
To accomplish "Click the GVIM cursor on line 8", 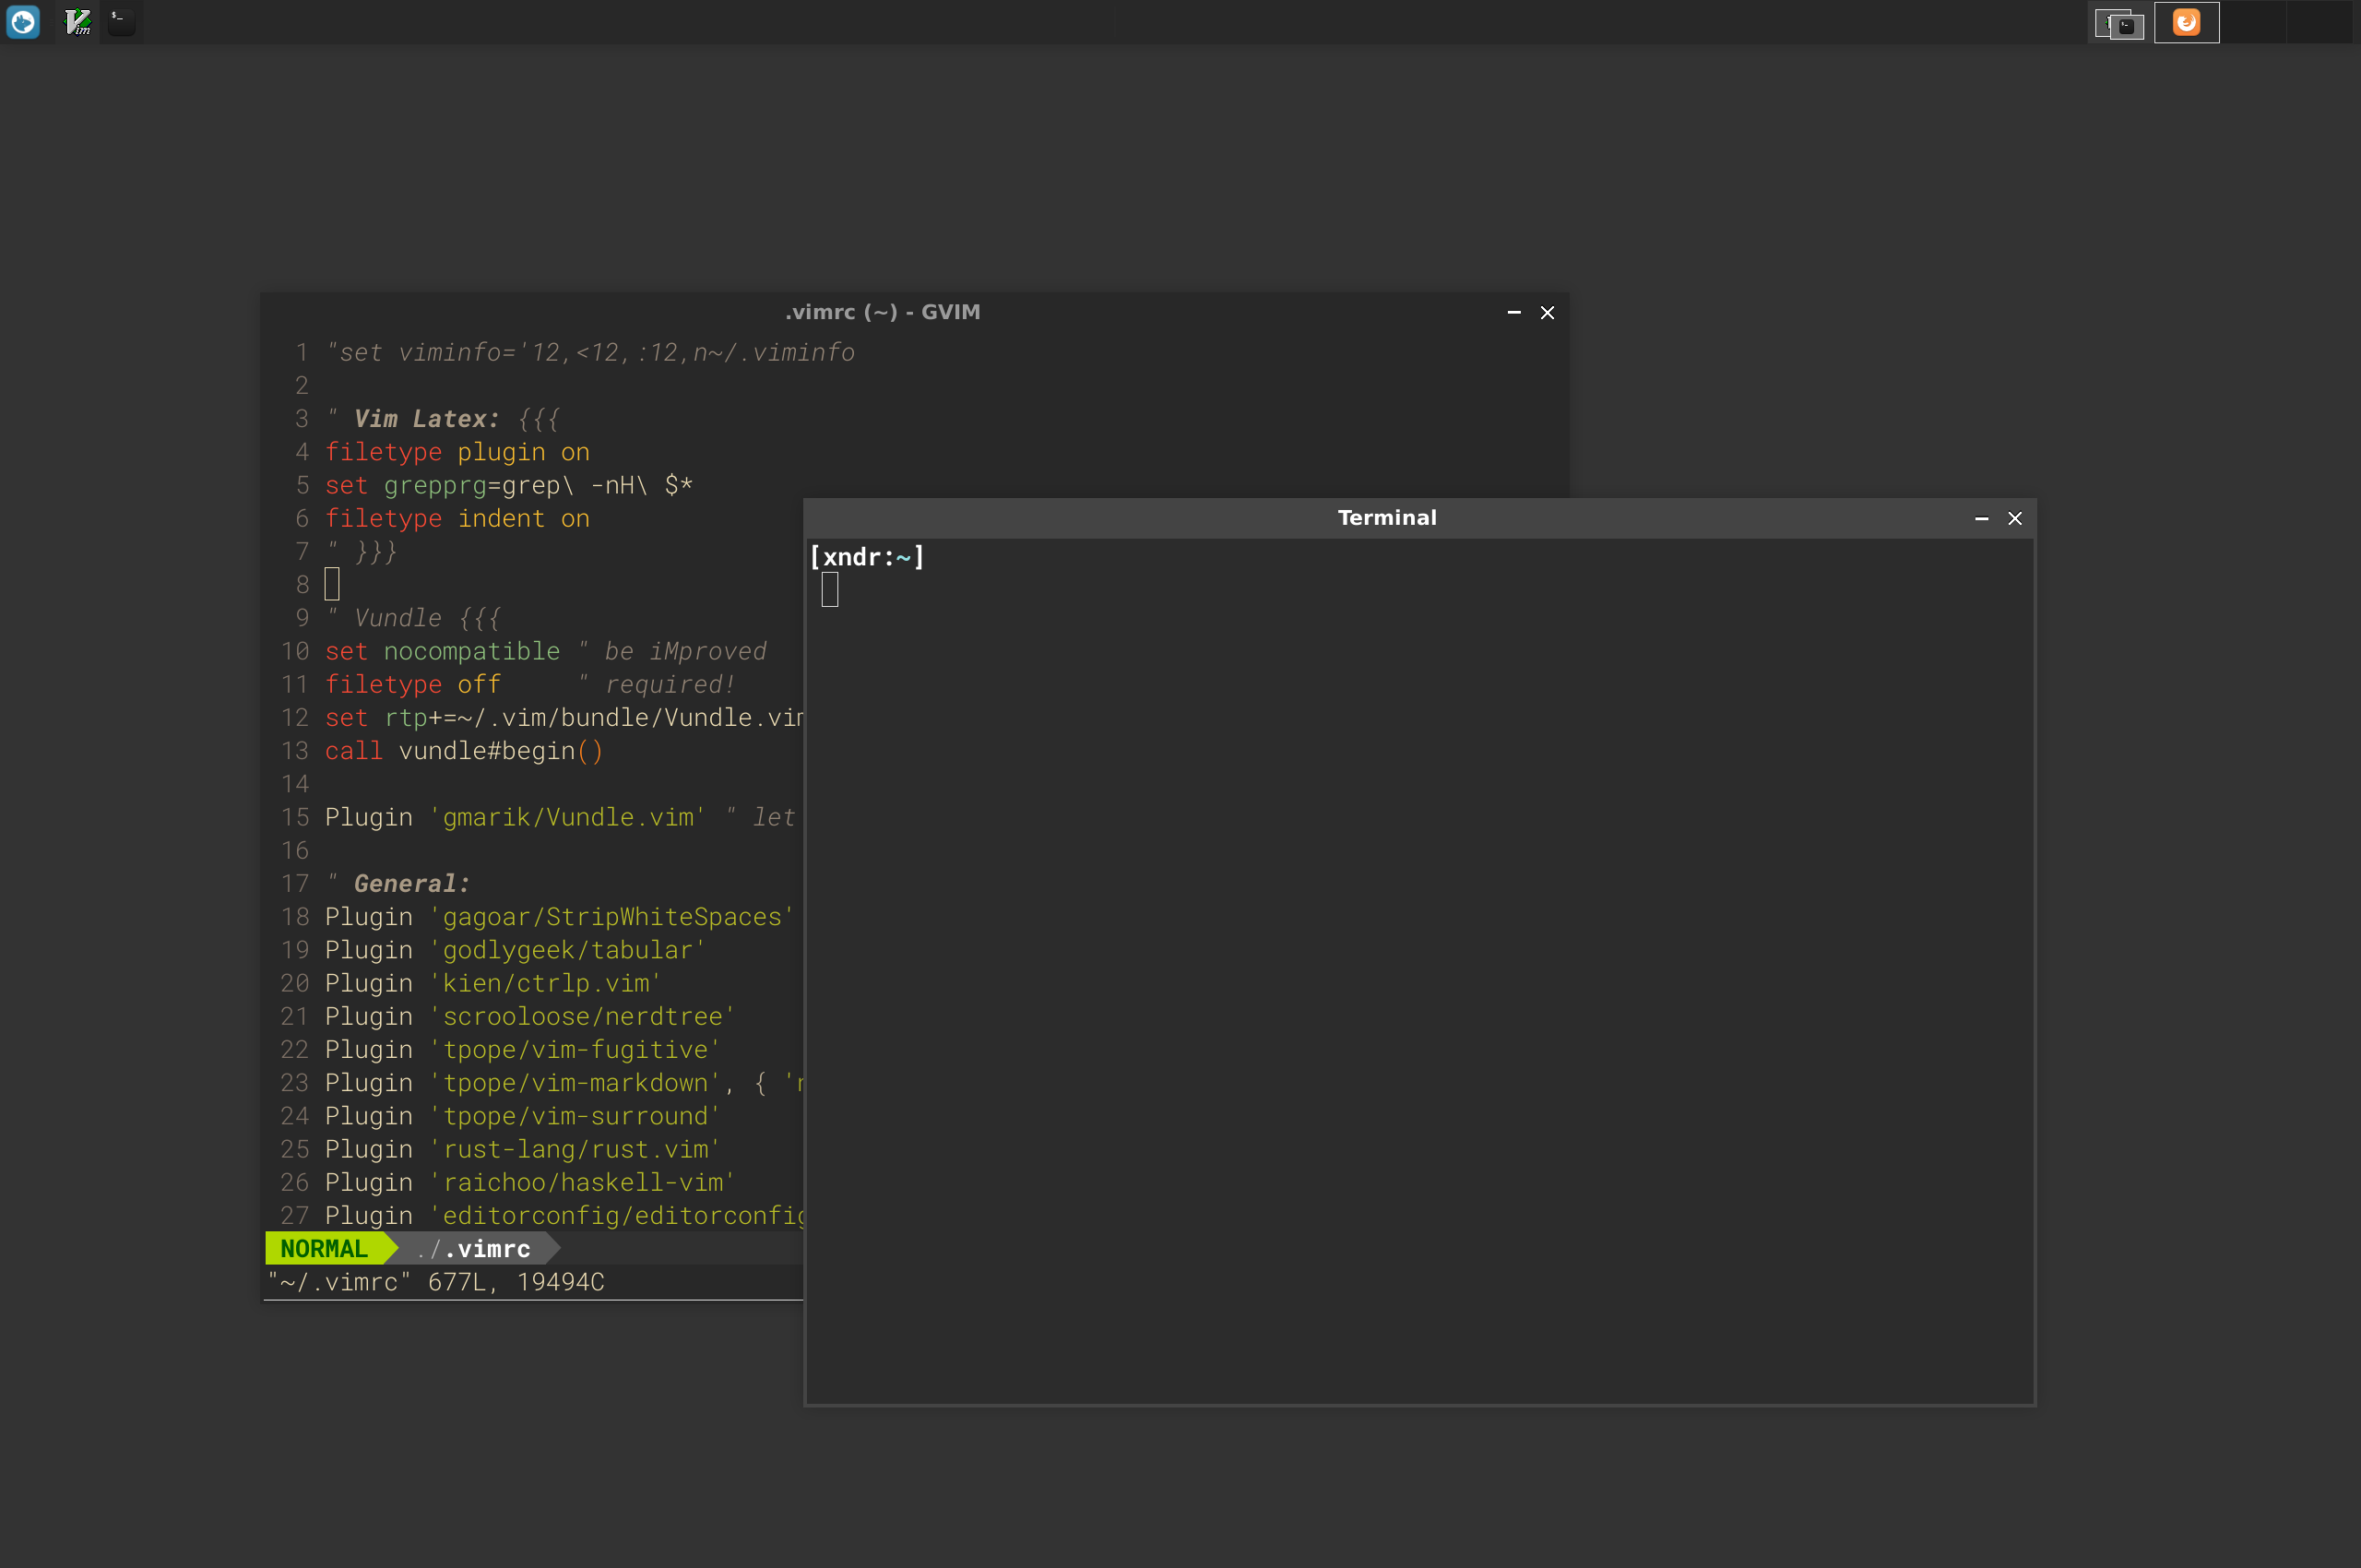I will (332, 584).
